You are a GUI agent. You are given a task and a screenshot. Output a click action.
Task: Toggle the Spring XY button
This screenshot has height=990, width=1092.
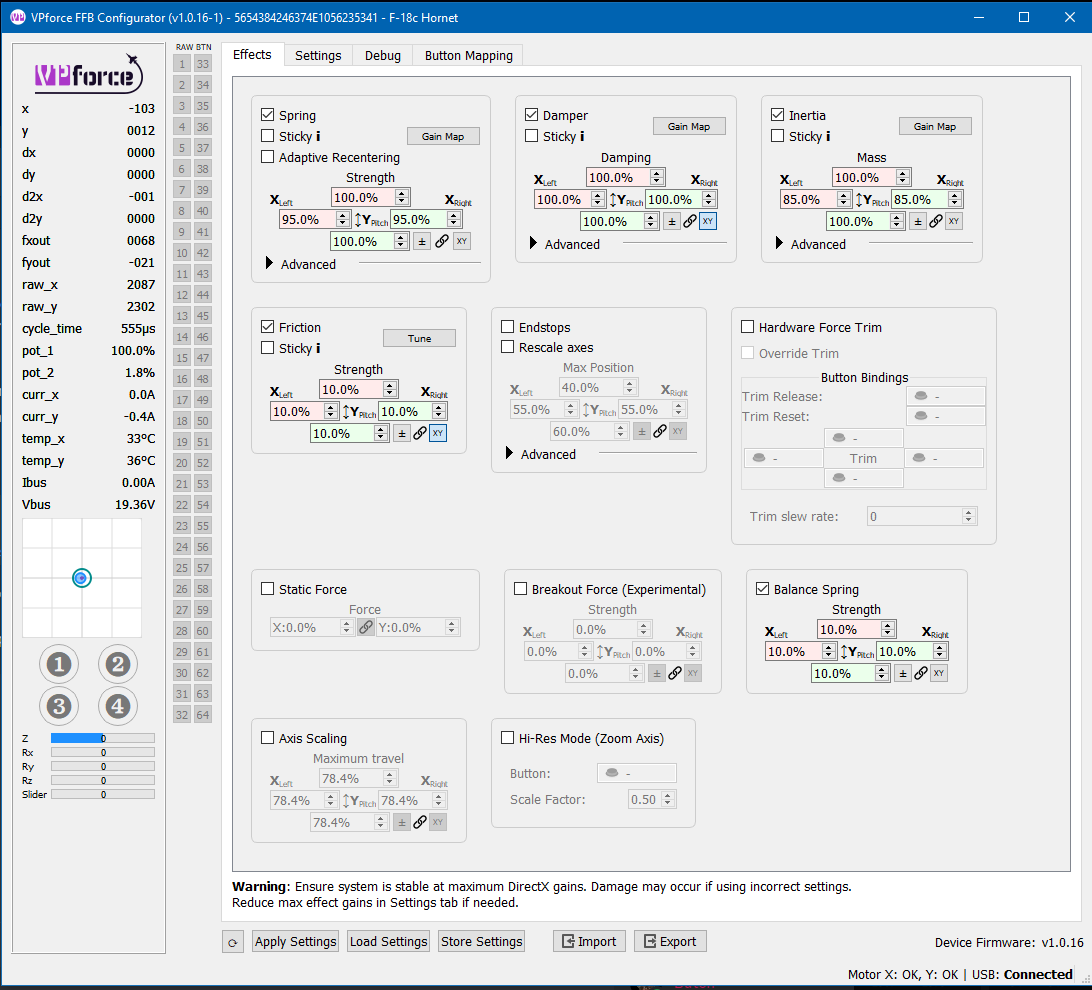click(x=462, y=242)
